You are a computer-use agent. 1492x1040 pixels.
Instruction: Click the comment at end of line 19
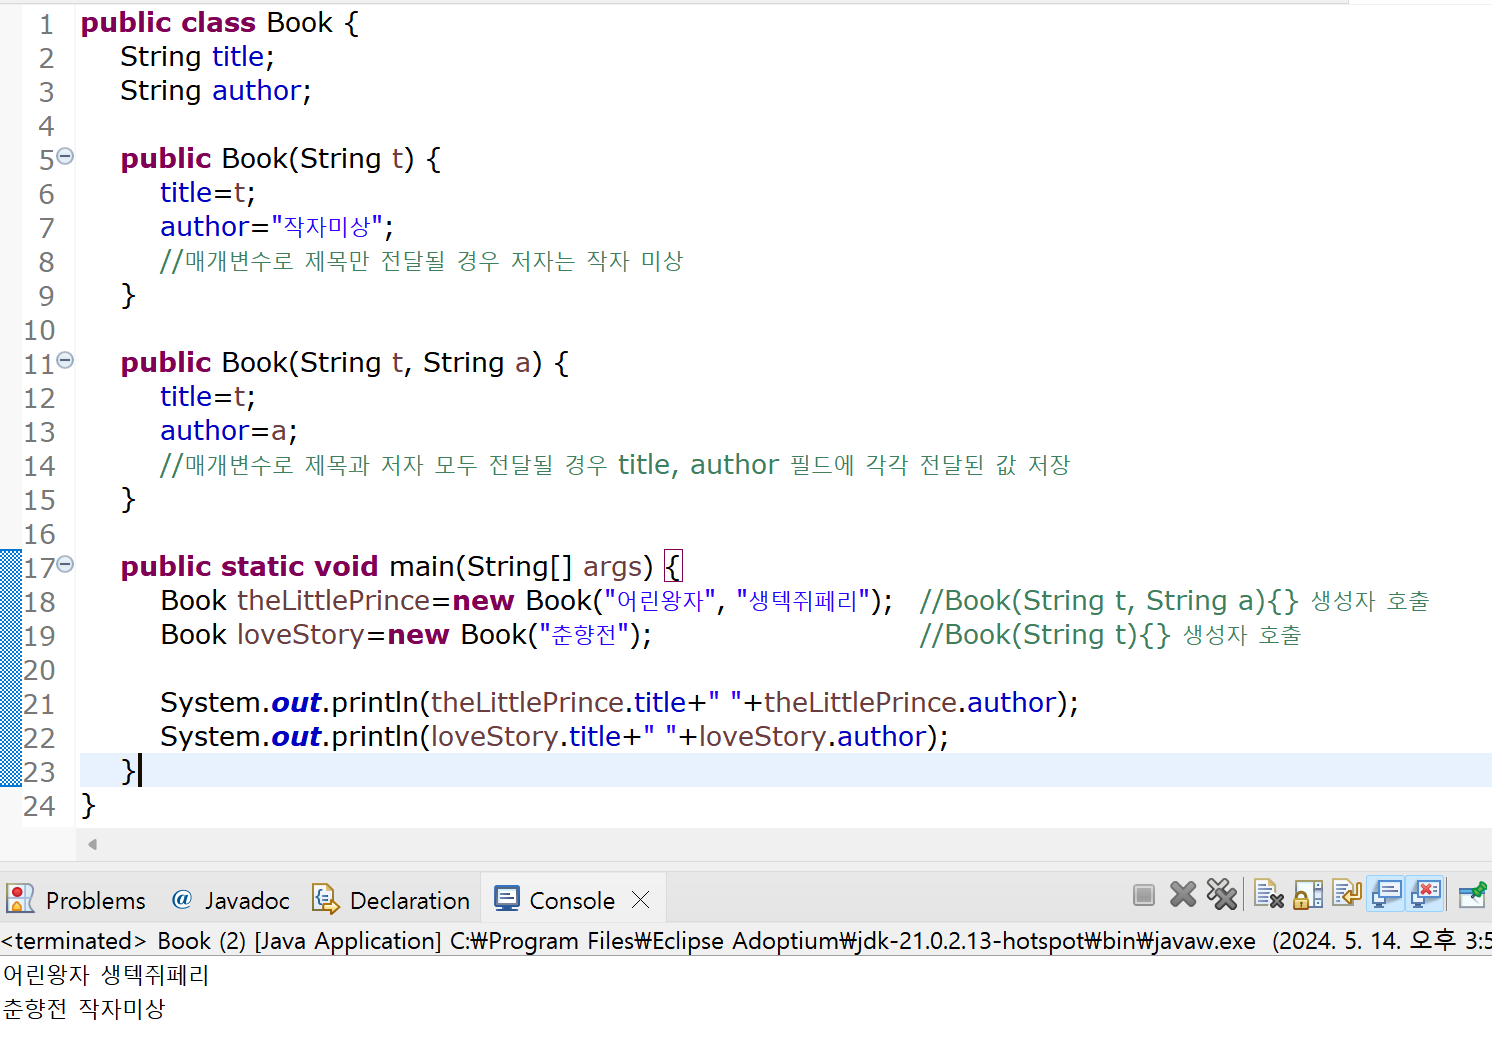point(1110,635)
